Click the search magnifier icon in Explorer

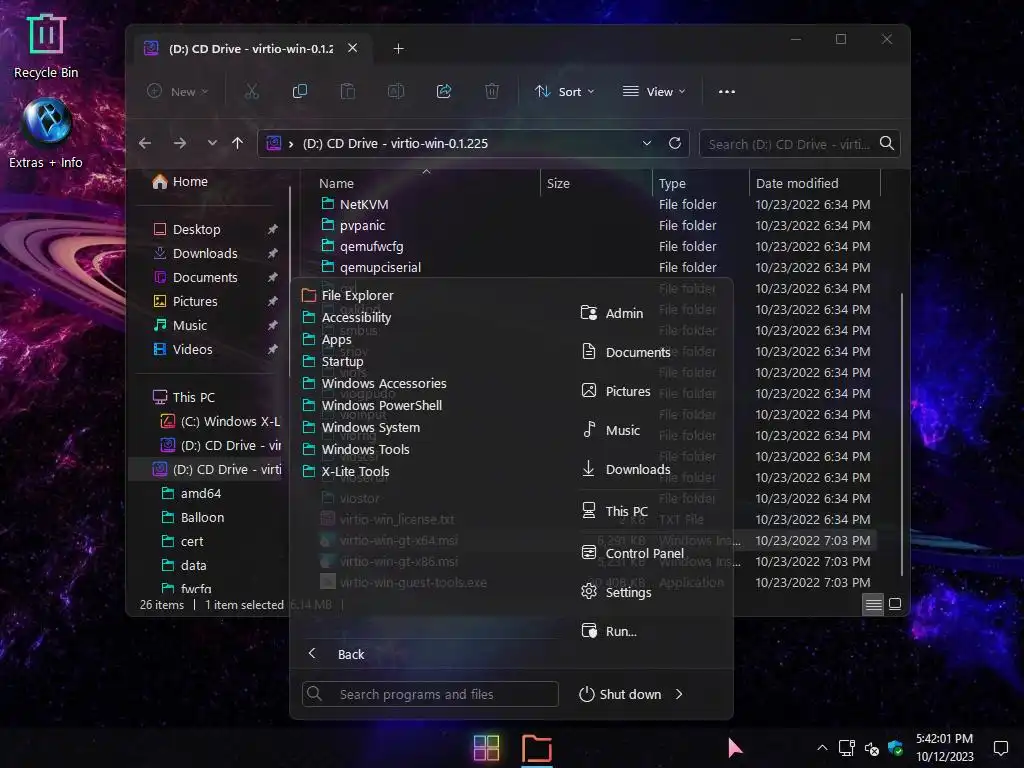(886, 143)
